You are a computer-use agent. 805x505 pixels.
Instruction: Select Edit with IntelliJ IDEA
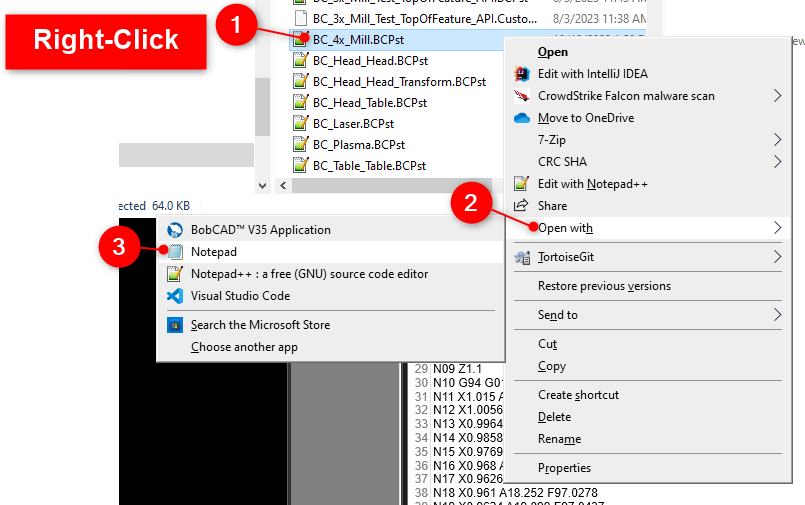pos(592,74)
